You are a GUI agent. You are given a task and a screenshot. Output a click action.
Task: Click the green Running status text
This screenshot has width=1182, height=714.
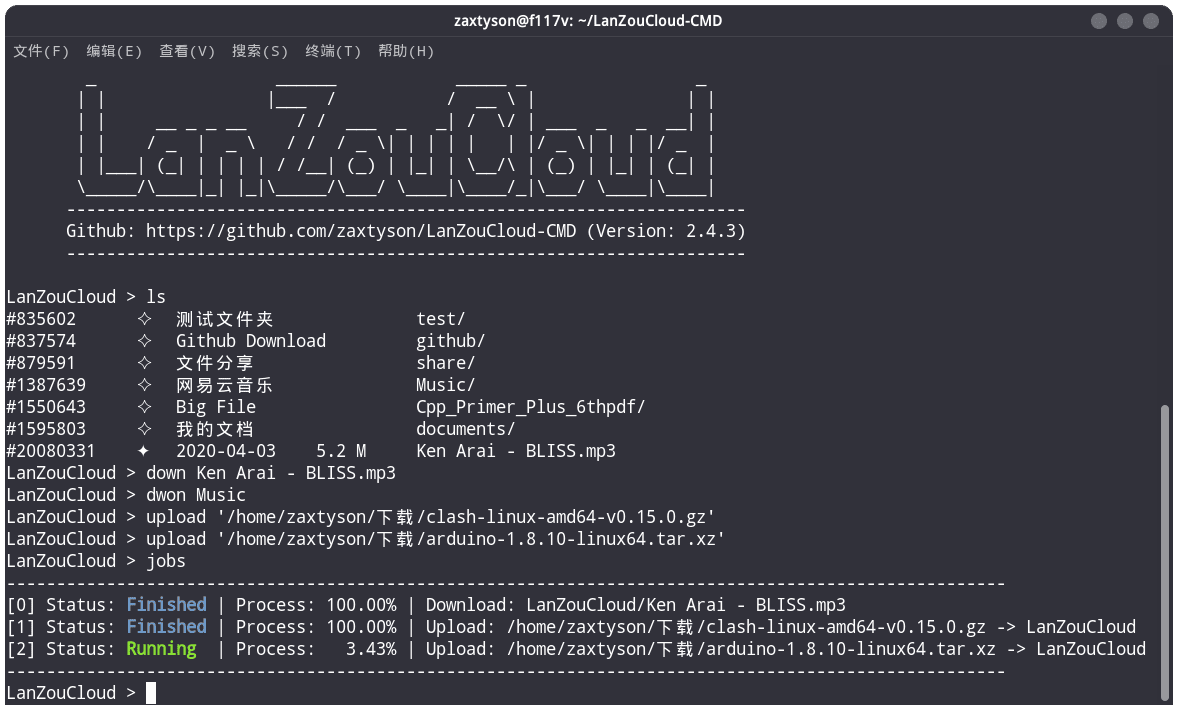pos(161,649)
